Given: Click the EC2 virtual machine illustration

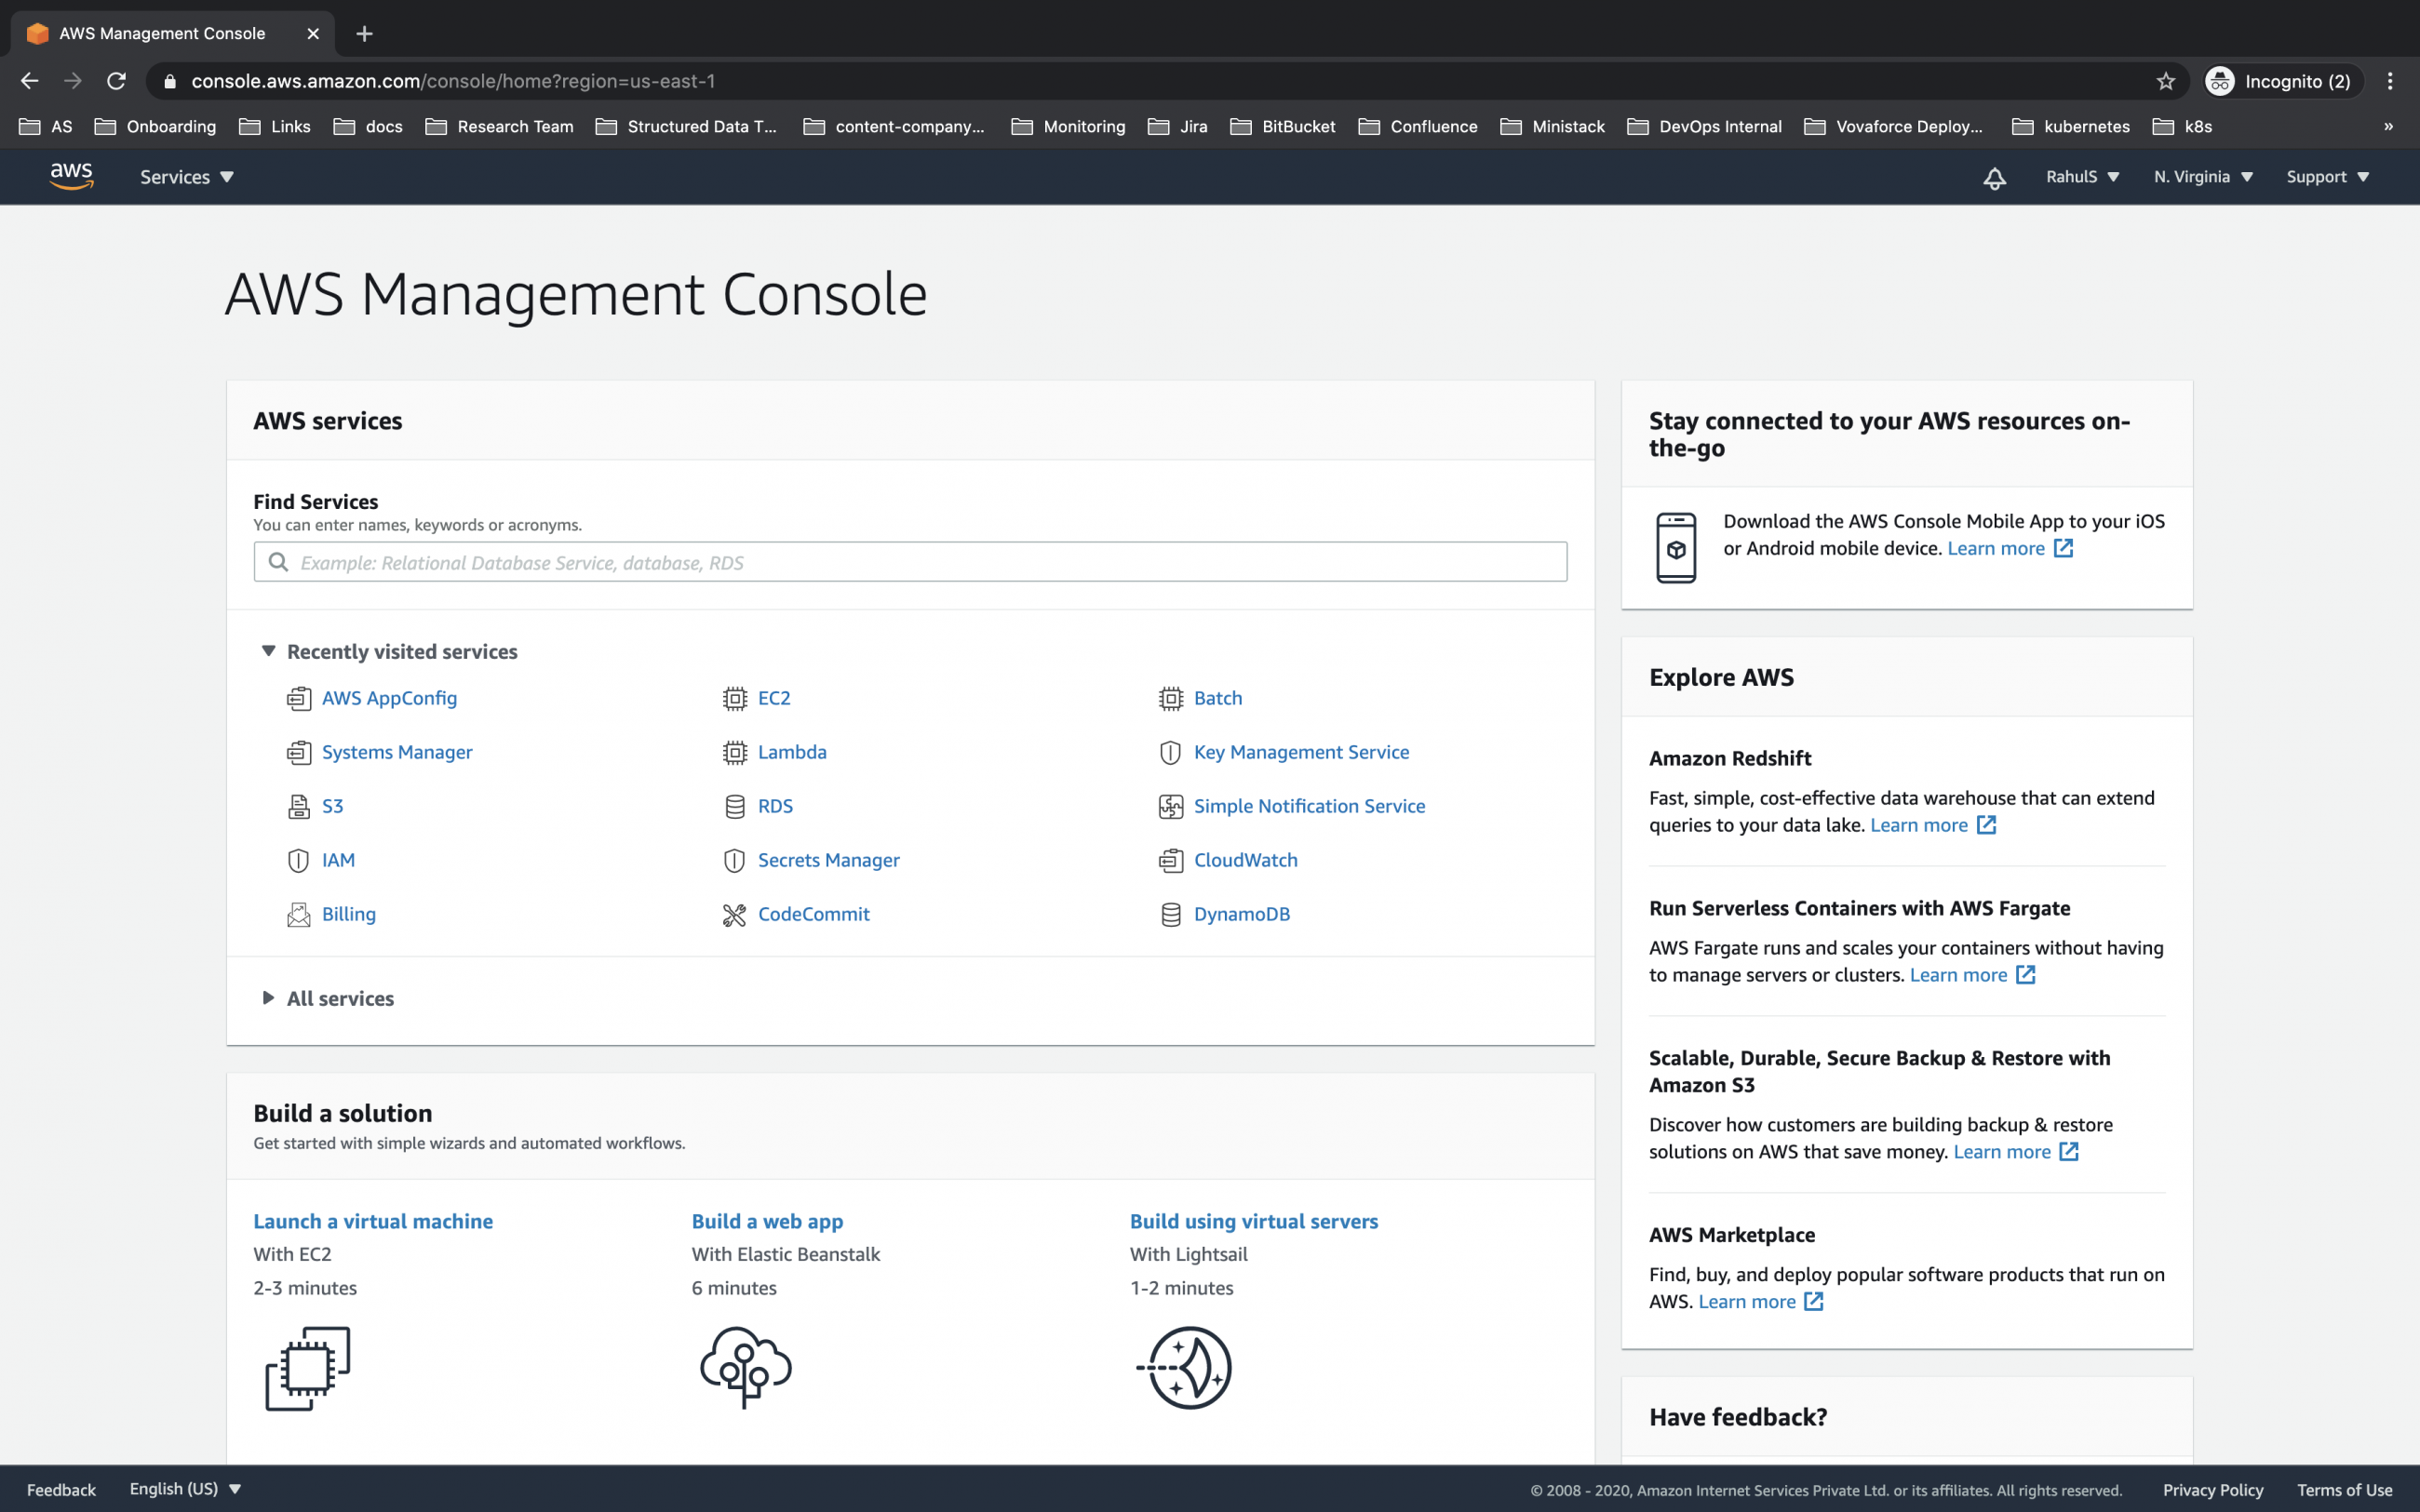Looking at the screenshot, I should point(307,1368).
